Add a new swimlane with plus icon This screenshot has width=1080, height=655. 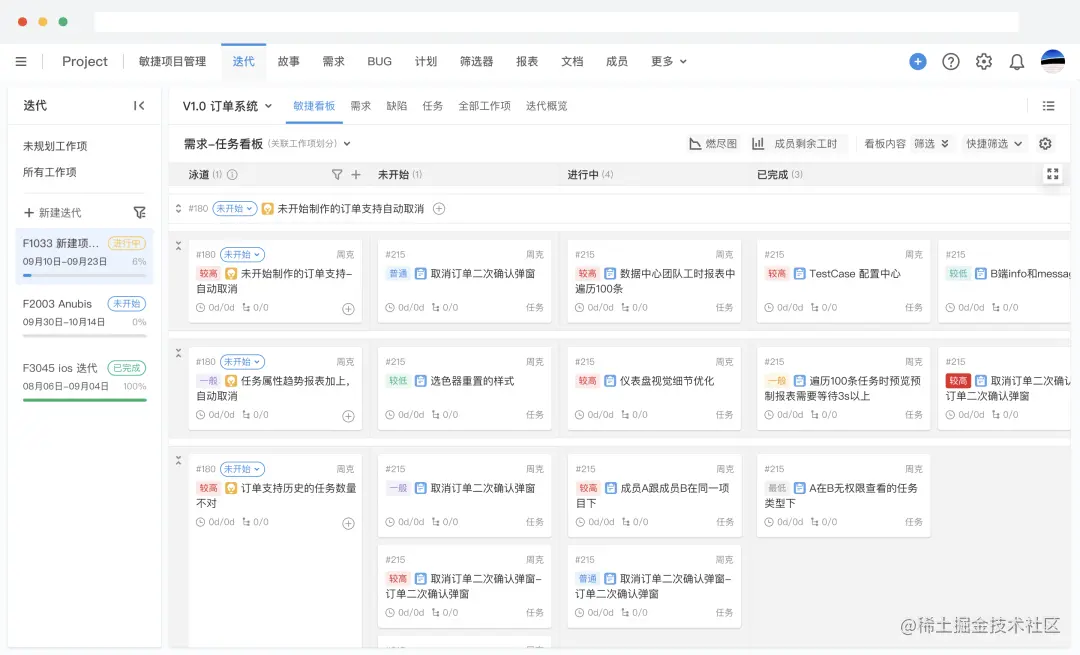[356, 174]
